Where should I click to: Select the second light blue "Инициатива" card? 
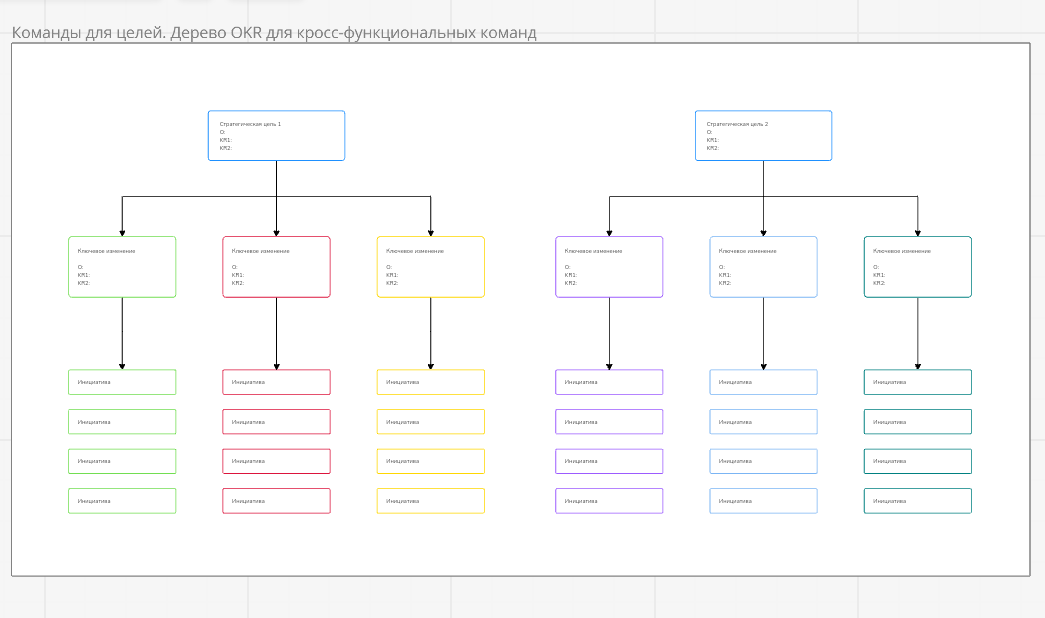pos(763,422)
